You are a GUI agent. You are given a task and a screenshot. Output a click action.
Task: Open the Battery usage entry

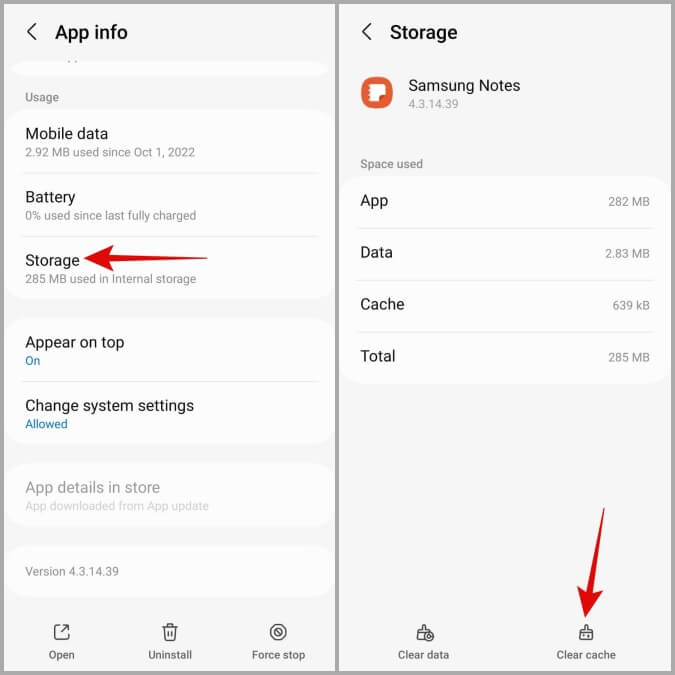(x=170, y=205)
